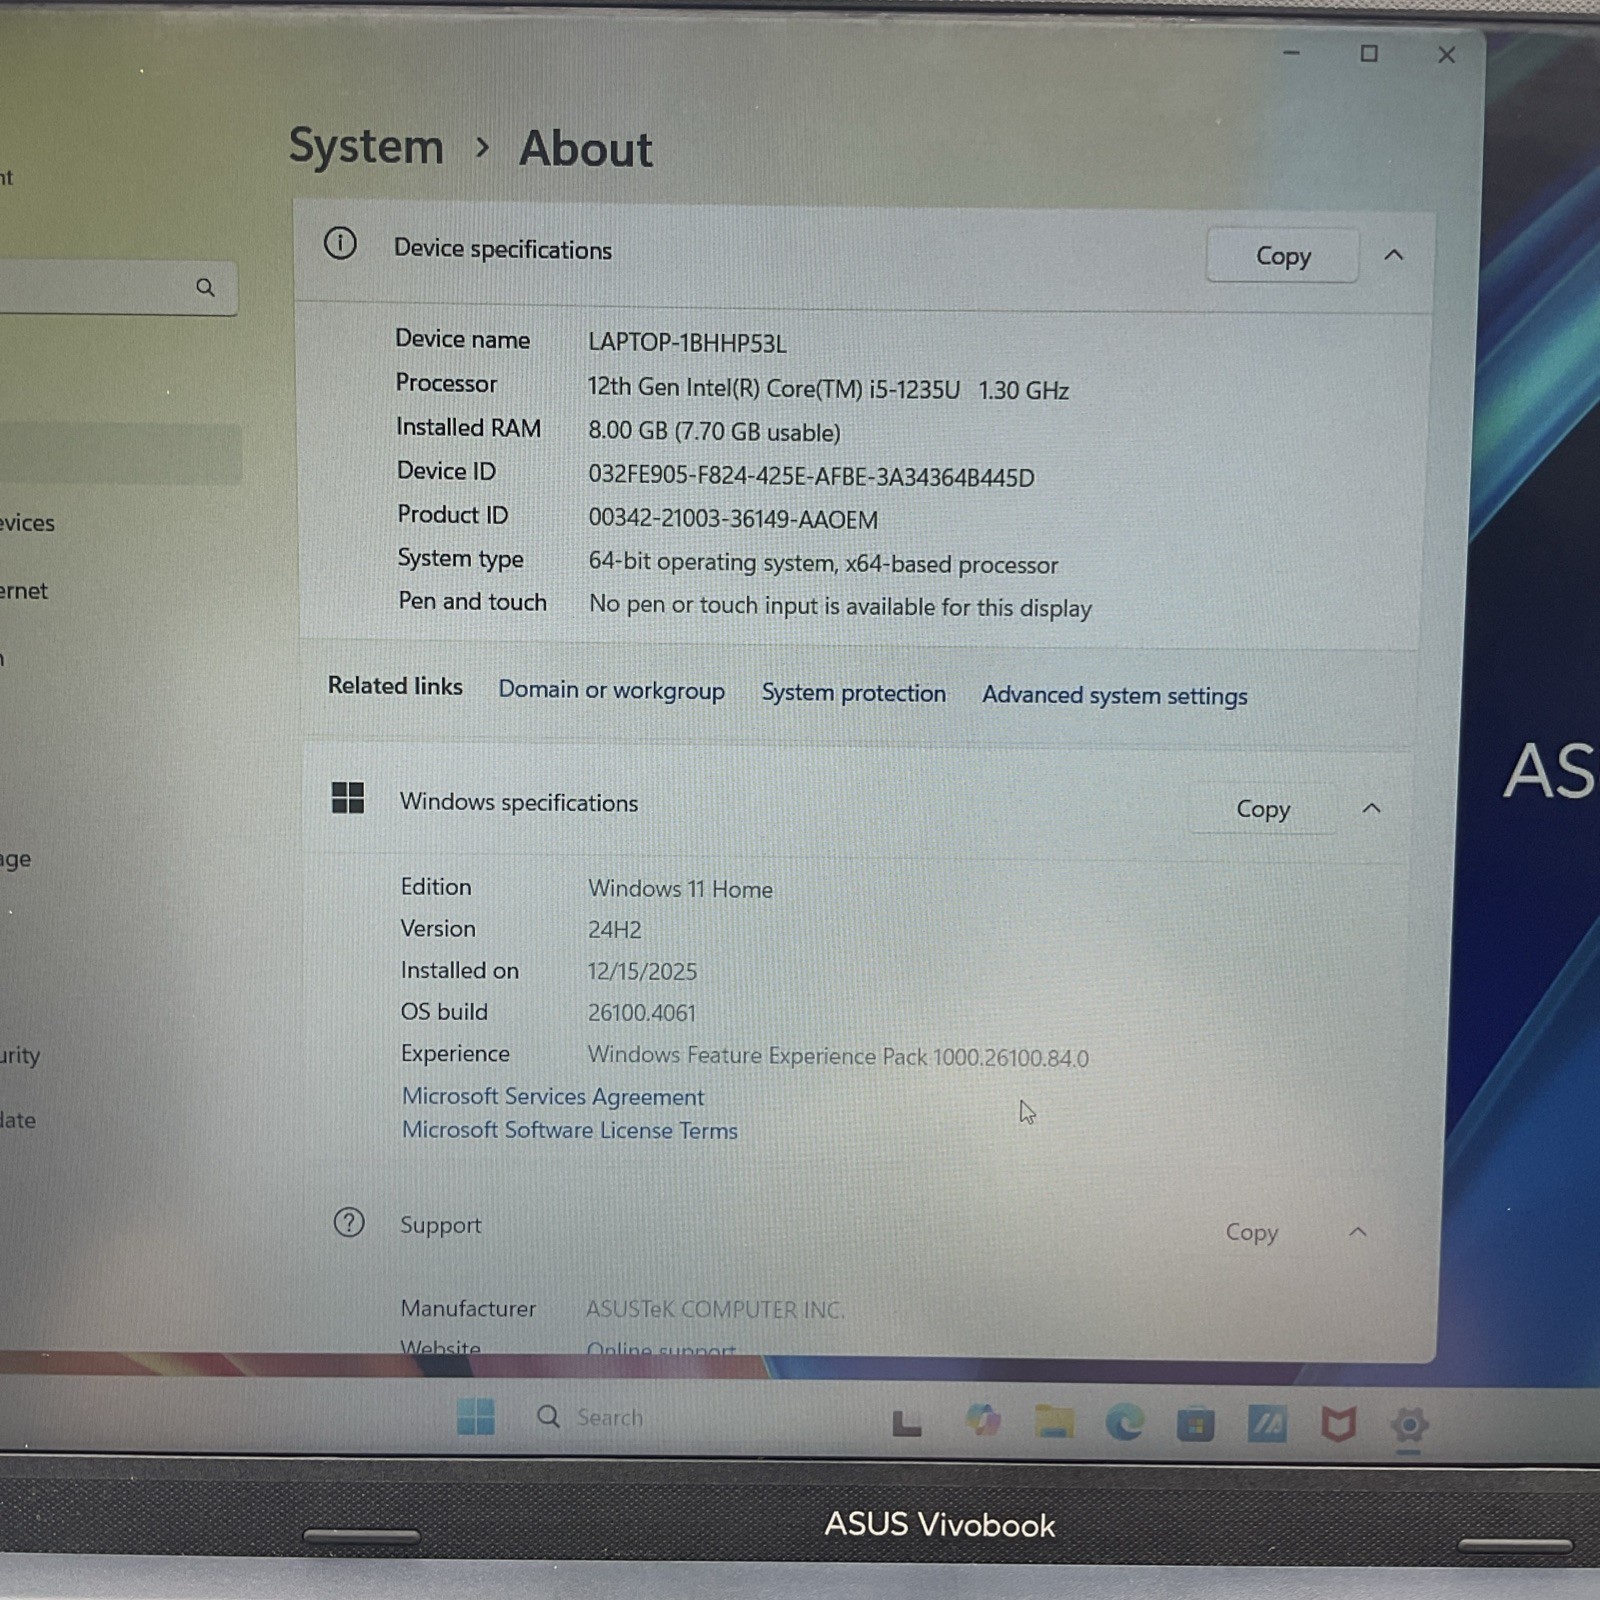Viewport: 1600px width, 1600px height.
Task: Copy the Windows specifications
Action: [x=1263, y=809]
